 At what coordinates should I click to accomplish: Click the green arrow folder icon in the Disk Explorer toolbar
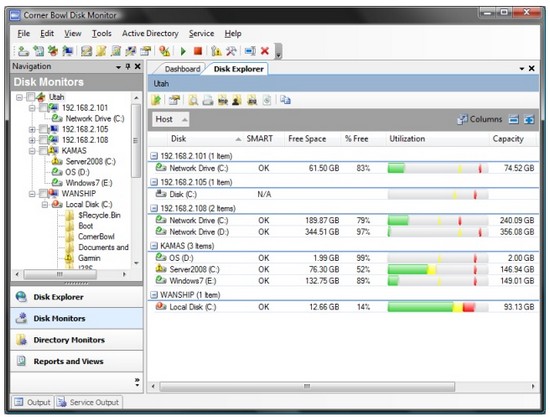point(156,100)
